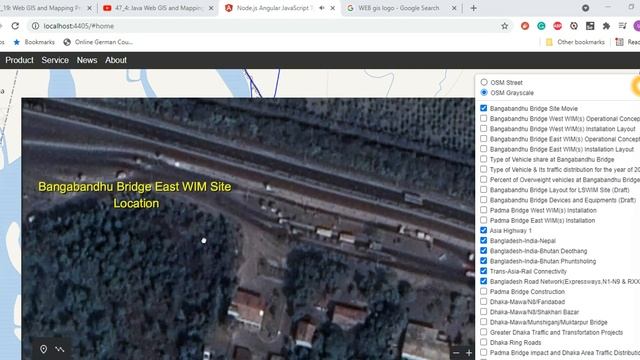Image resolution: width=640 pixels, height=360 pixels.
Task: Click the circular target extension icon
Action: [573, 26]
